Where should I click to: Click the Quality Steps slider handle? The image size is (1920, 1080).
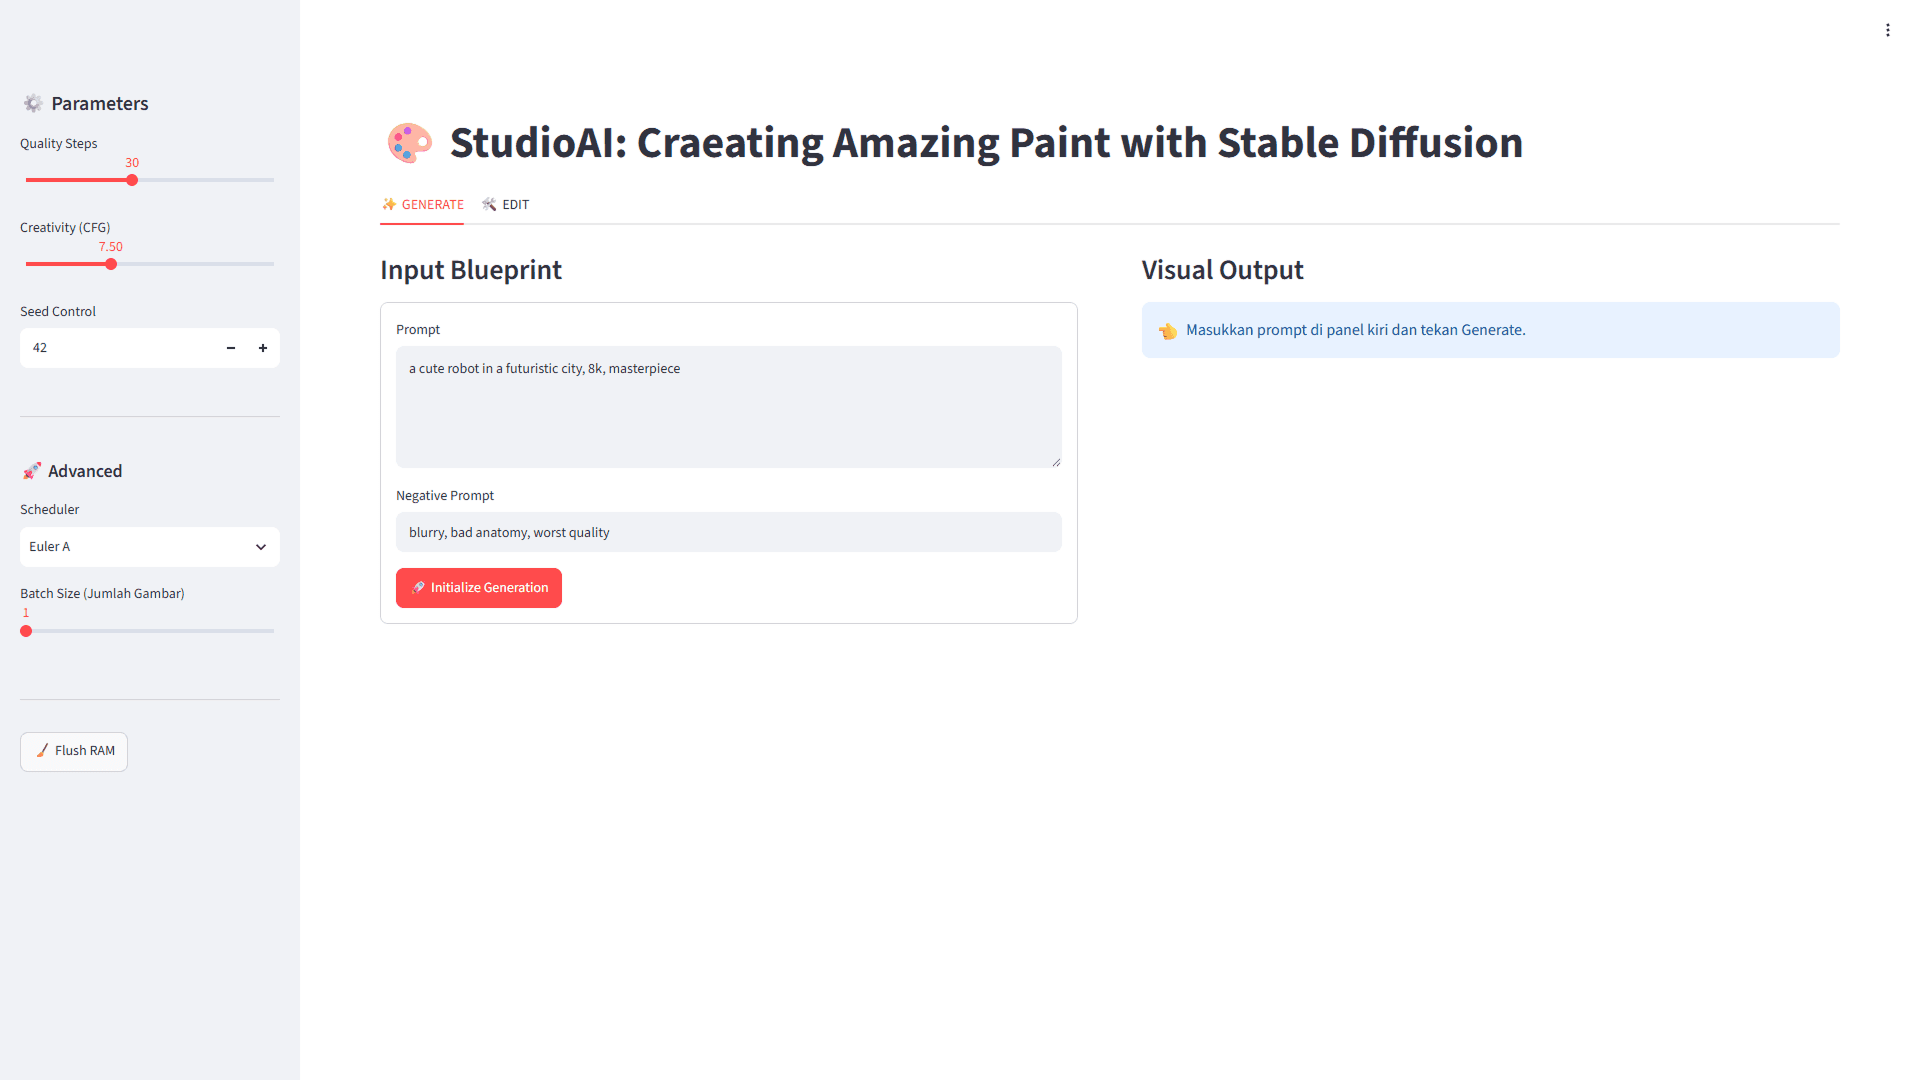click(x=132, y=180)
